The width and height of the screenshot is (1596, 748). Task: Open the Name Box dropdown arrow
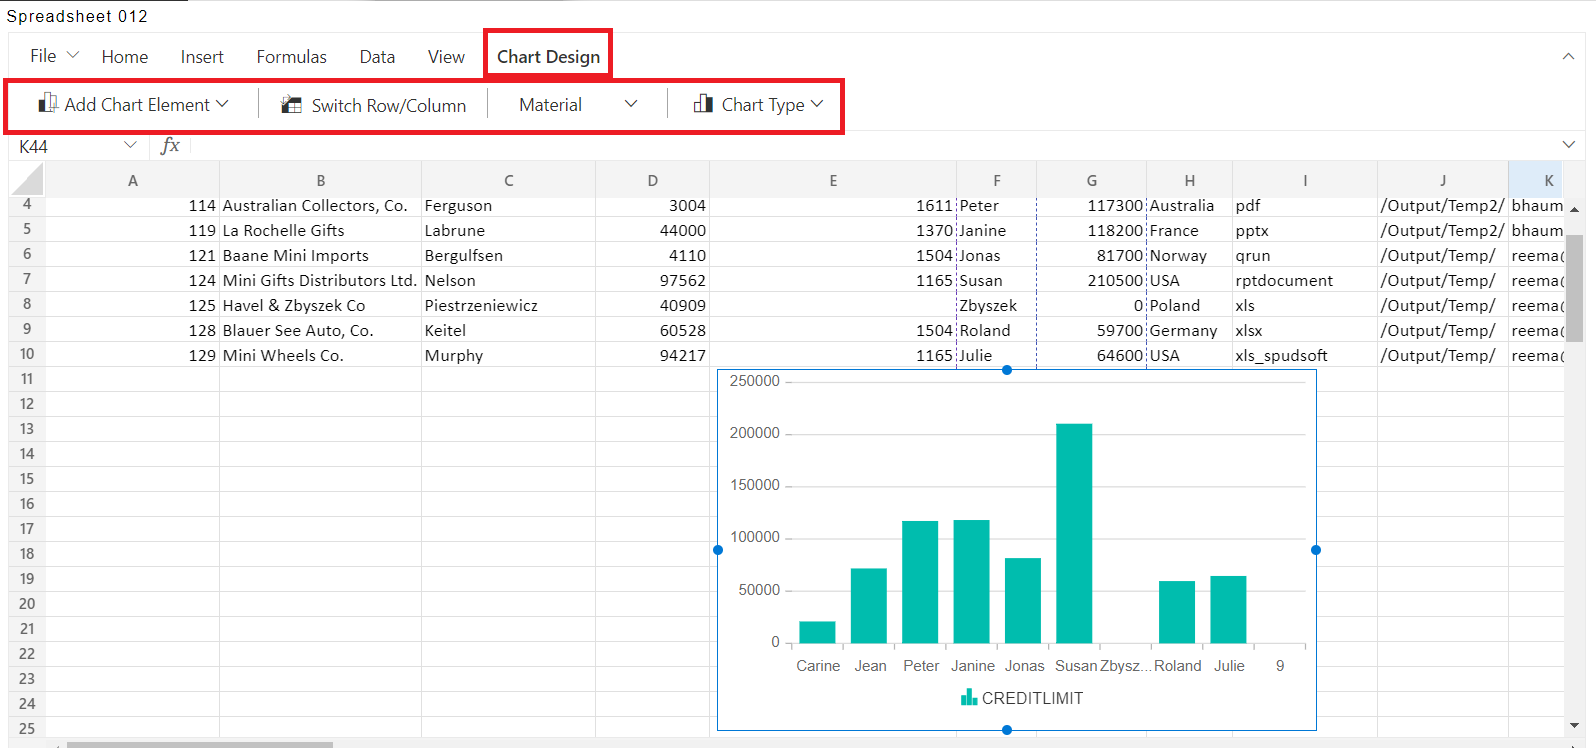(x=130, y=145)
